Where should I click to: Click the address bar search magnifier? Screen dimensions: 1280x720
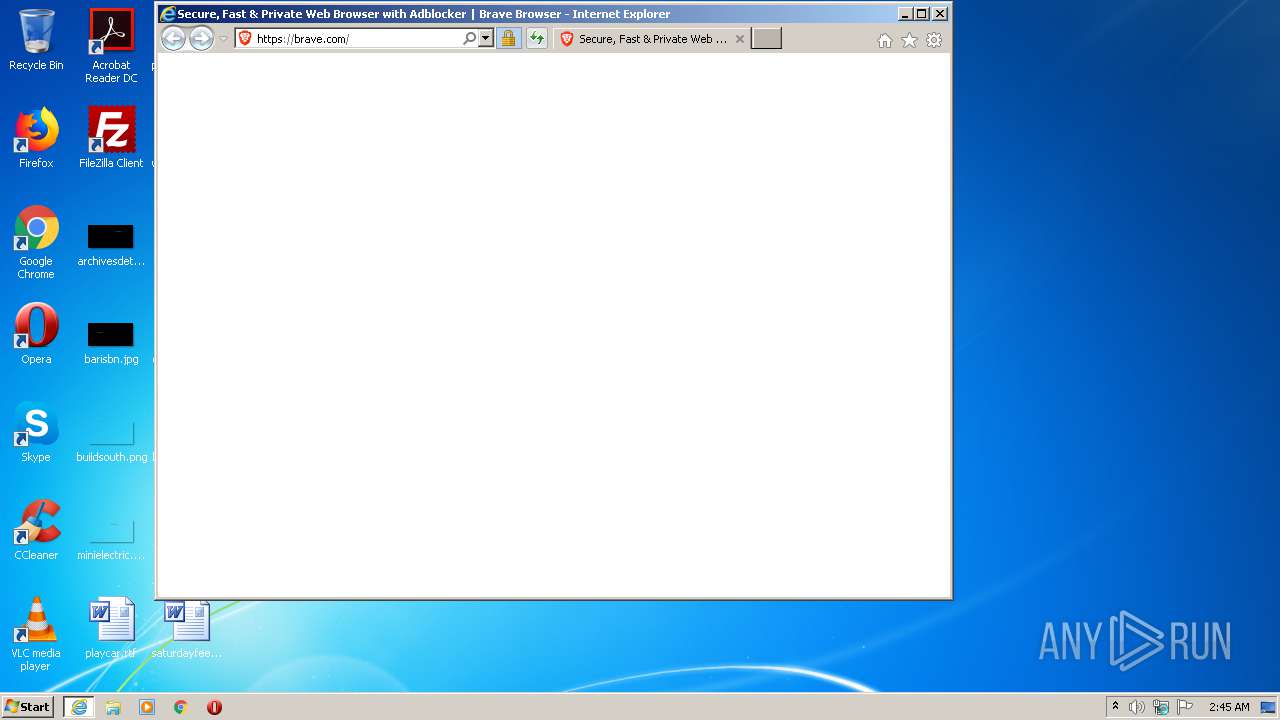pos(469,39)
